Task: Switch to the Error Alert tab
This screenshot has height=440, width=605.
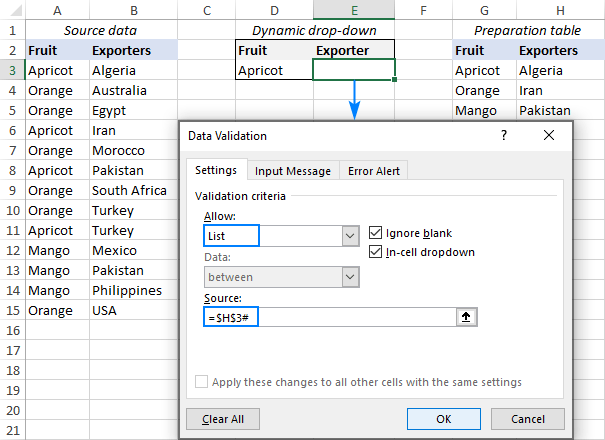Action: pos(373,171)
